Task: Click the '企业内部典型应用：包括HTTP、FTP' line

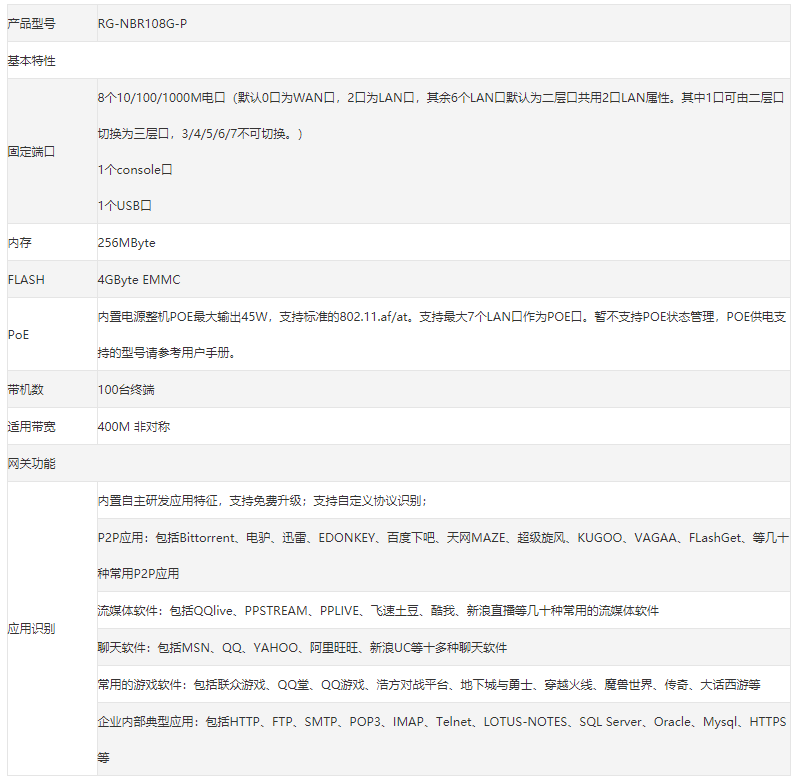Action: pyautogui.click(x=442, y=722)
